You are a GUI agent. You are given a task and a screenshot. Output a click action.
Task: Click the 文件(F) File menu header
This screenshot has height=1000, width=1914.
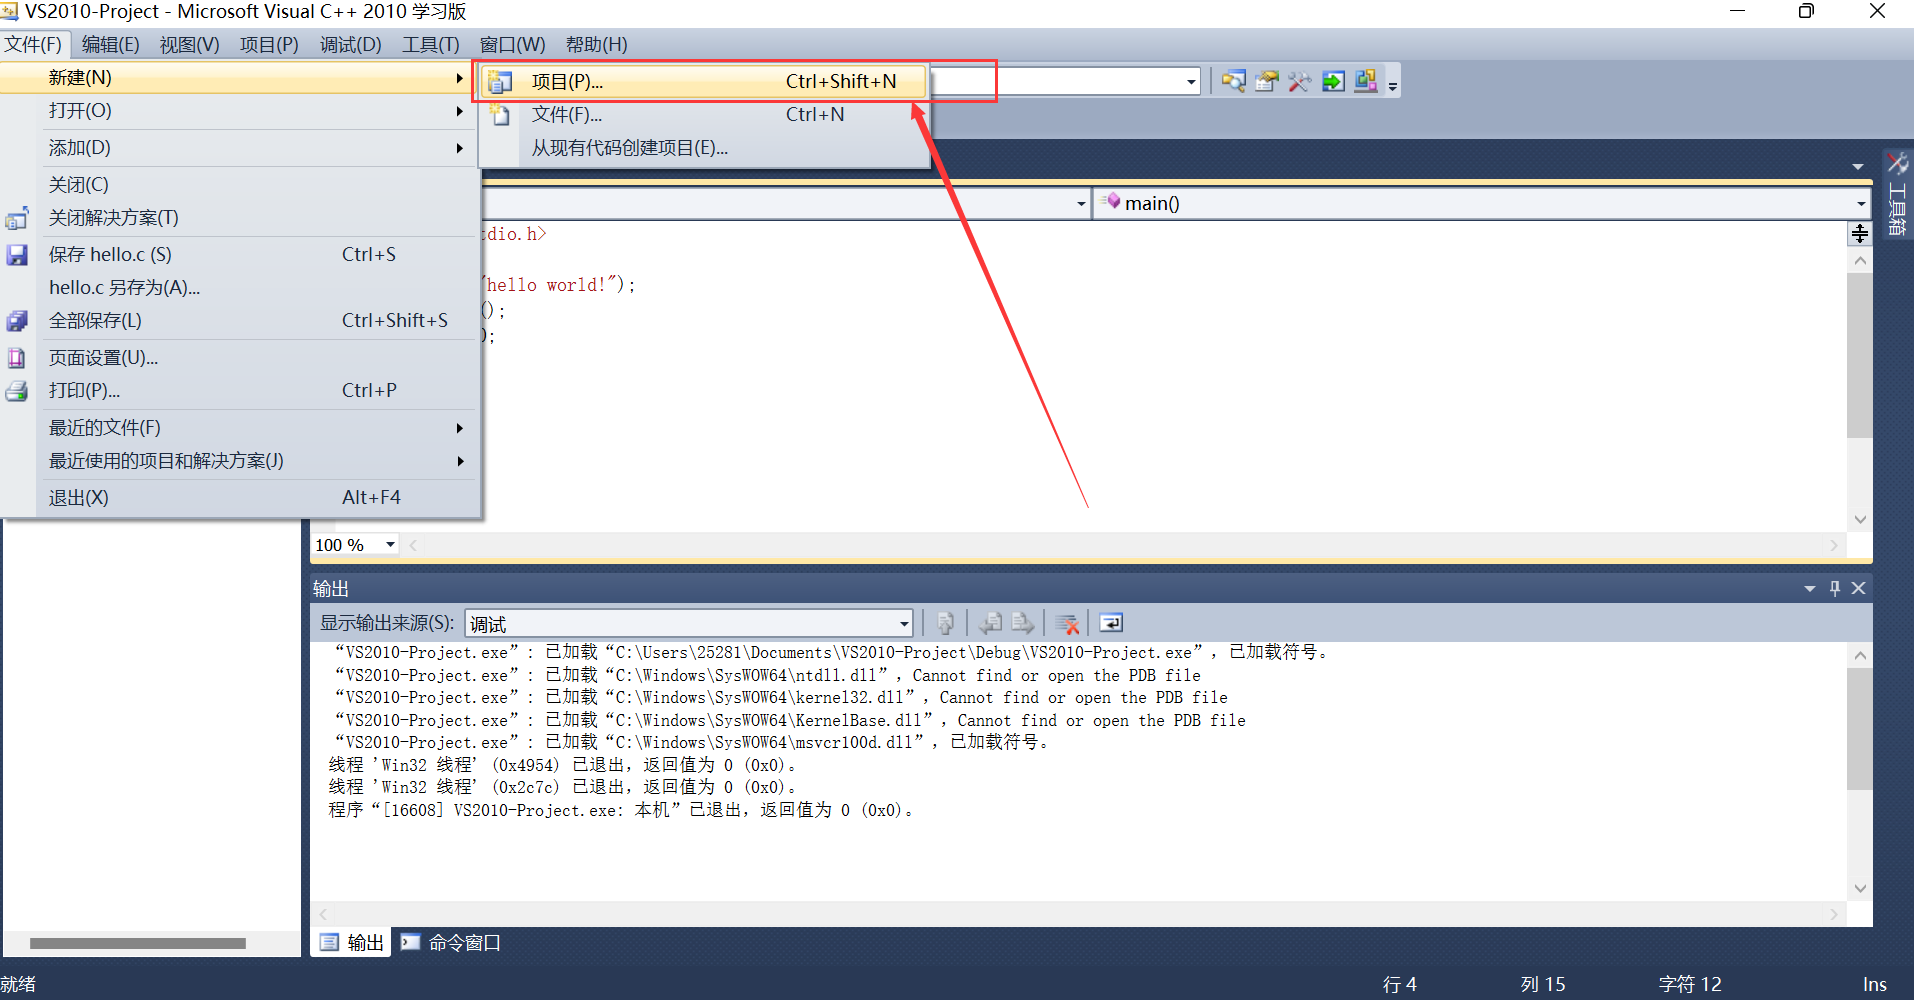[x=33, y=44]
